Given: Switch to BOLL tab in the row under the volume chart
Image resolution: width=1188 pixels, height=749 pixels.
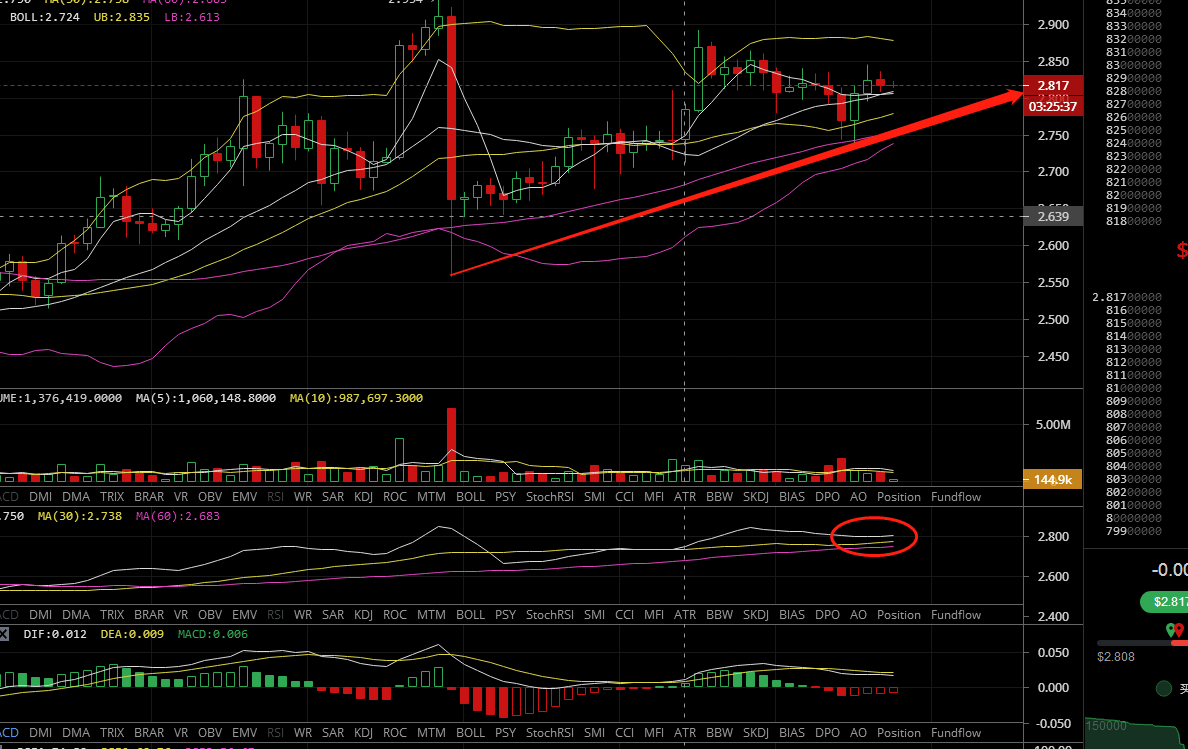Looking at the screenshot, I should pos(470,497).
